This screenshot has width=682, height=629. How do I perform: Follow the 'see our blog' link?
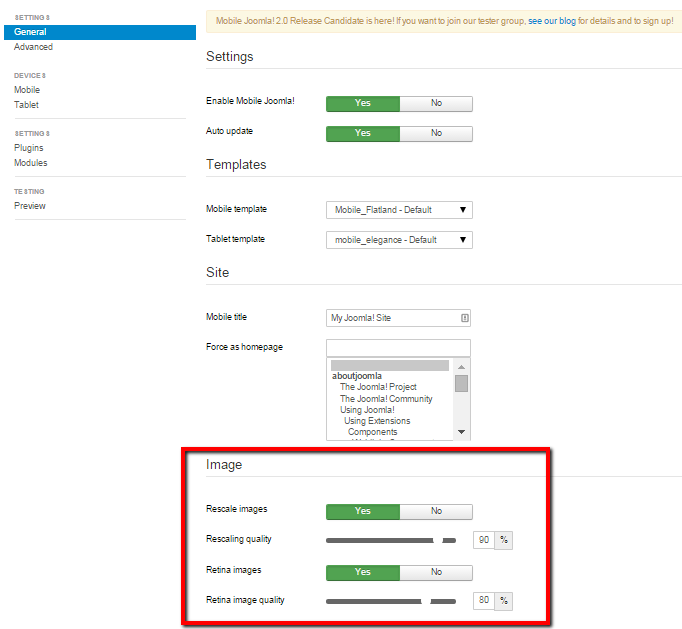(552, 21)
